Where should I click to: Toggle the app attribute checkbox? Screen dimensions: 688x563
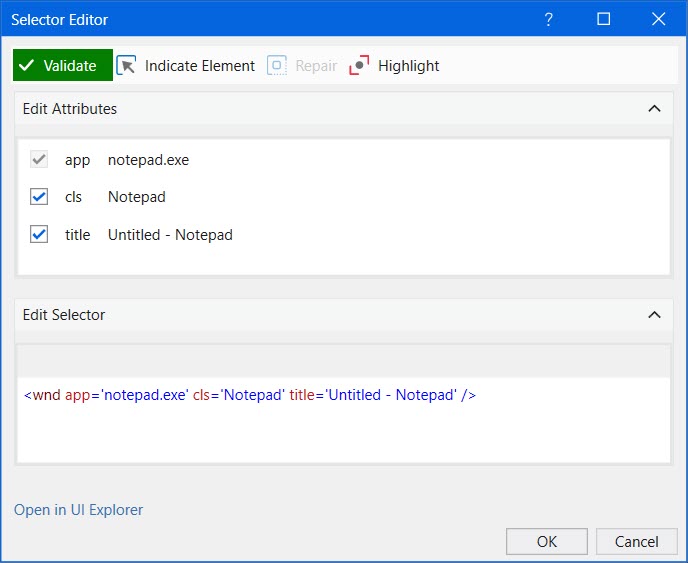coord(39,159)
